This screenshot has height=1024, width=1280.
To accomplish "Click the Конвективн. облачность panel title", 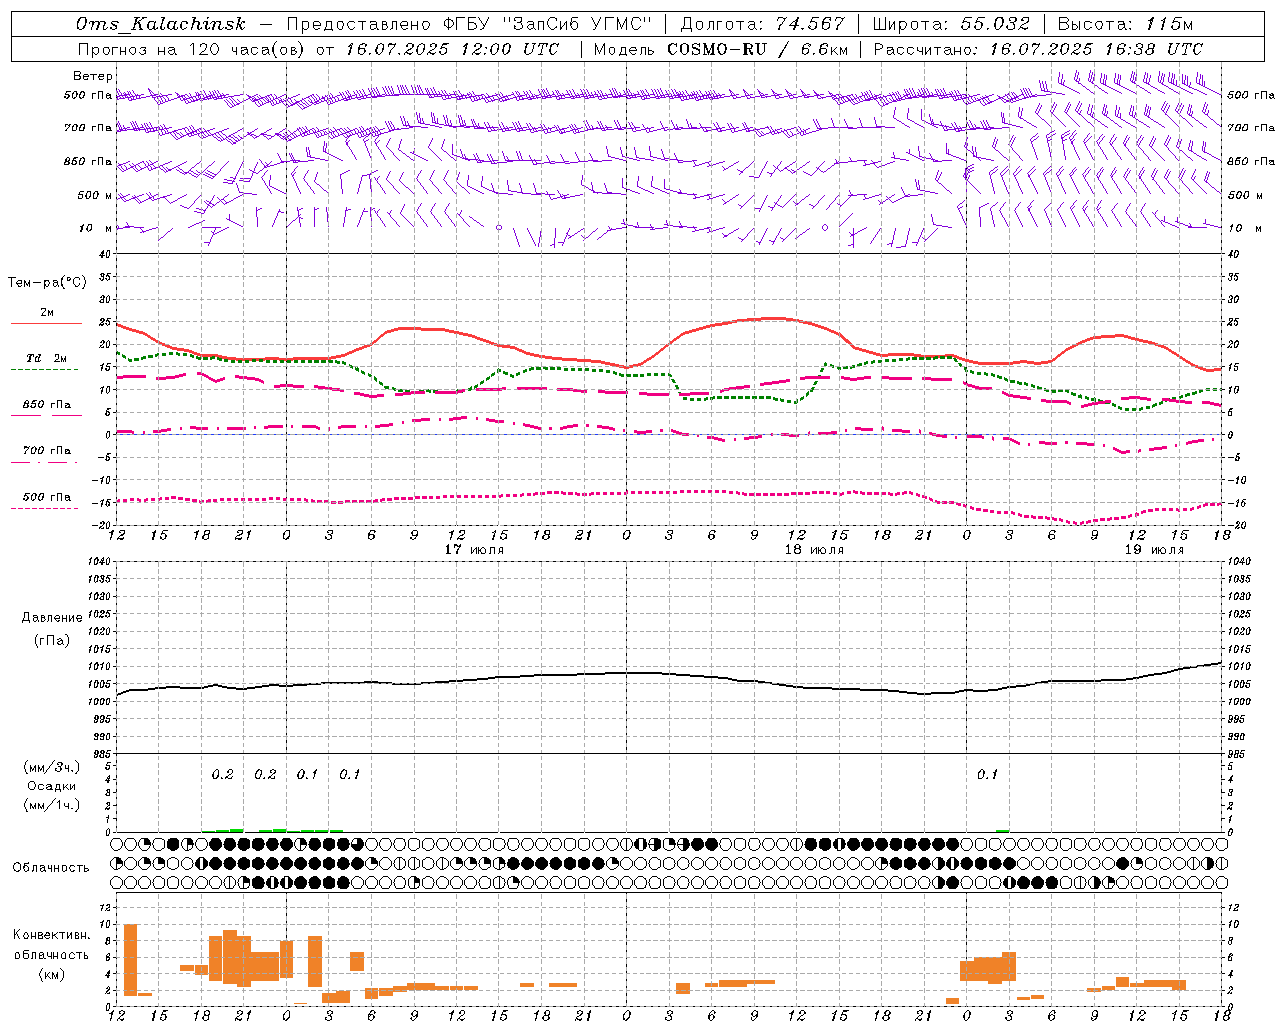I will (x=51, y=944).
